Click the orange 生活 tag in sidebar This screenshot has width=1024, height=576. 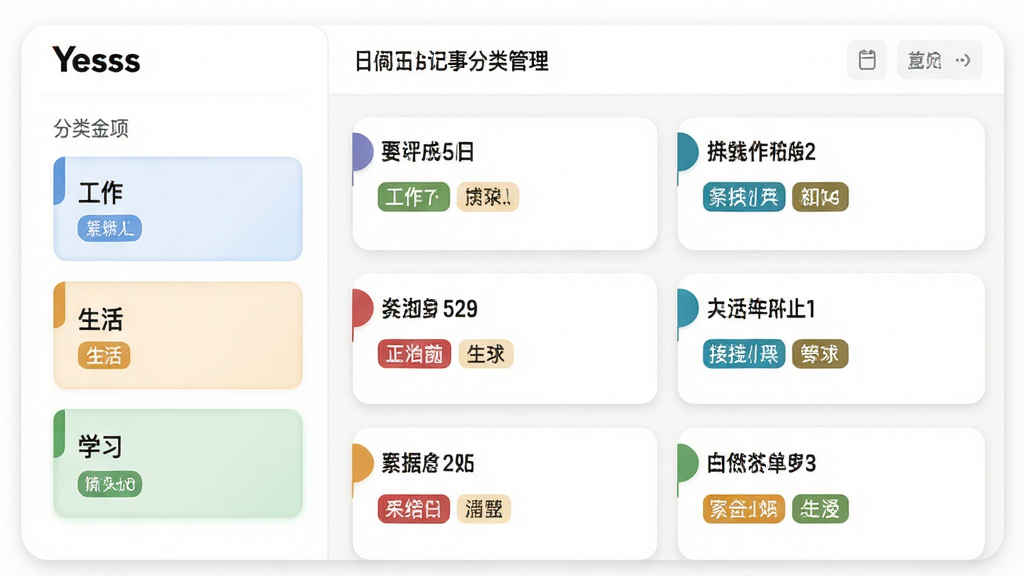104,355
